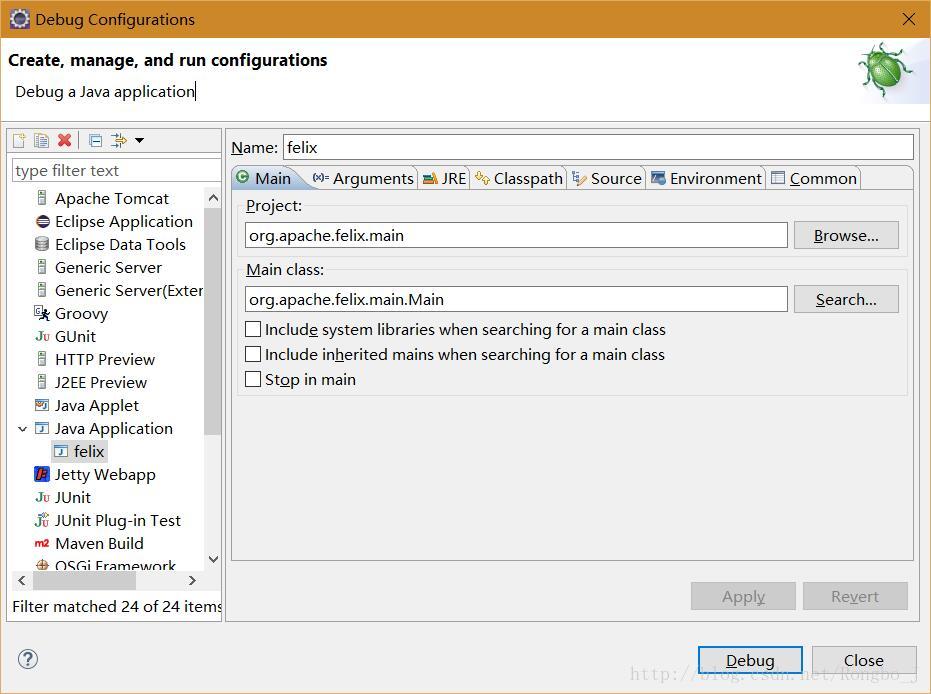Image resolution: width=931 pixels, height=694 pixels.
Task: Click the J2EE Preview icon
Action: point(42,382)
